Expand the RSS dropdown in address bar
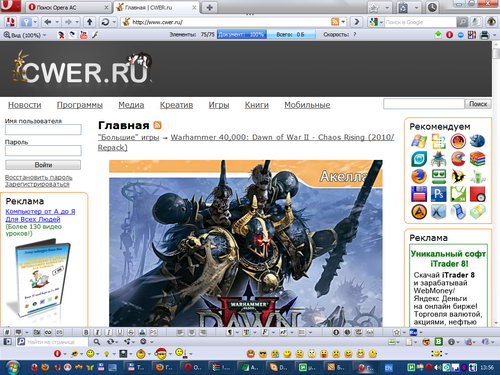This screenshot has height=375, width=500. click(343, 22)
